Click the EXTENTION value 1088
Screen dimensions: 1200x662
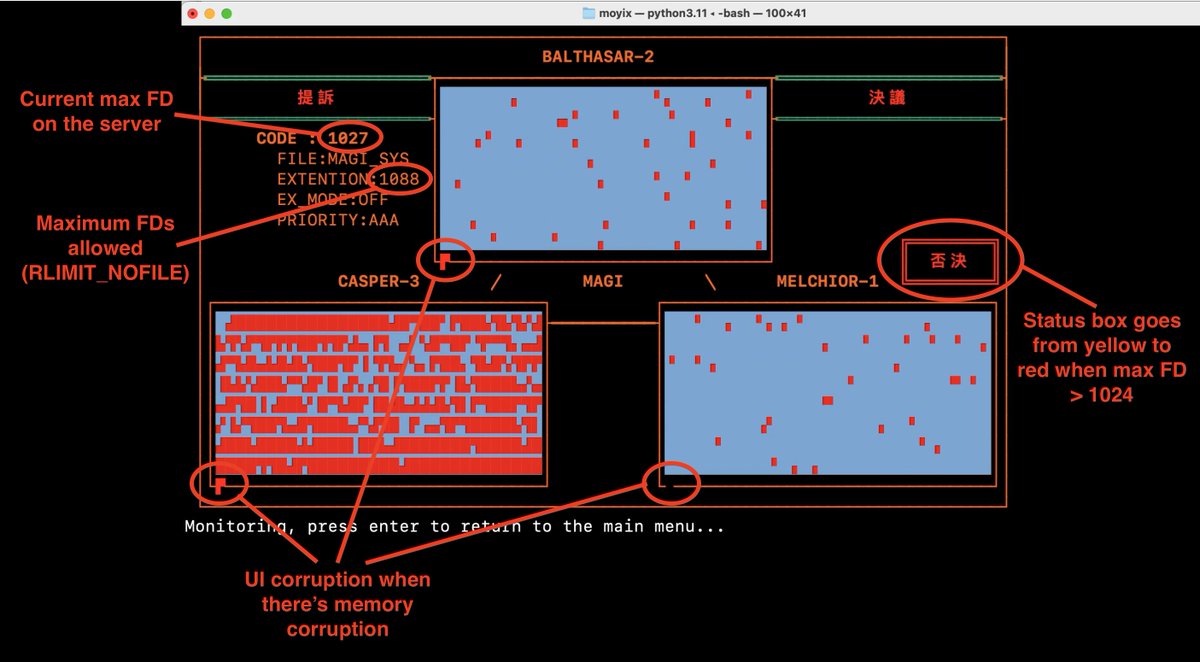(399, 179)
